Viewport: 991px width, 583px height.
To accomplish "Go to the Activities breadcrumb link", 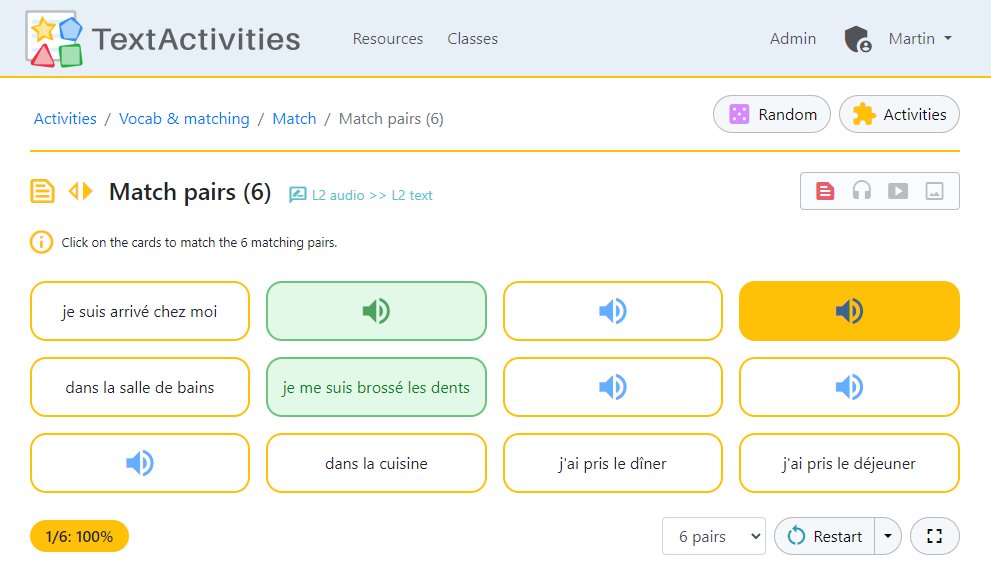I will pyautogui.click(x=65, y=118).
